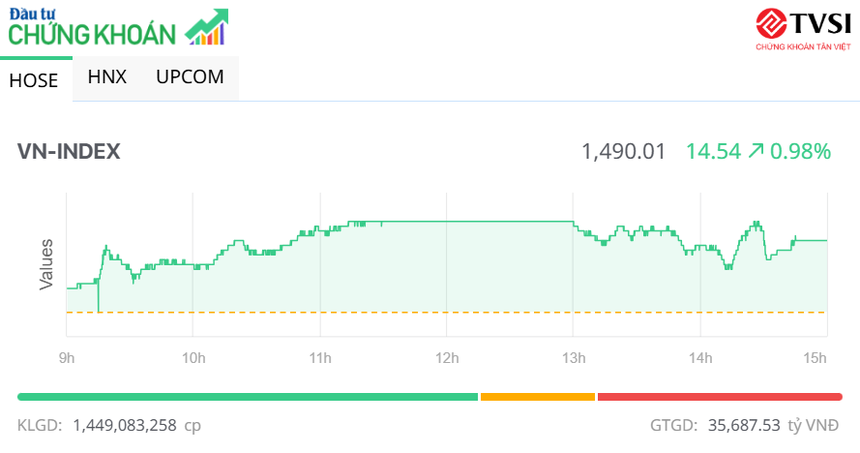Click the index value 1,490.01

click(623, 151)
